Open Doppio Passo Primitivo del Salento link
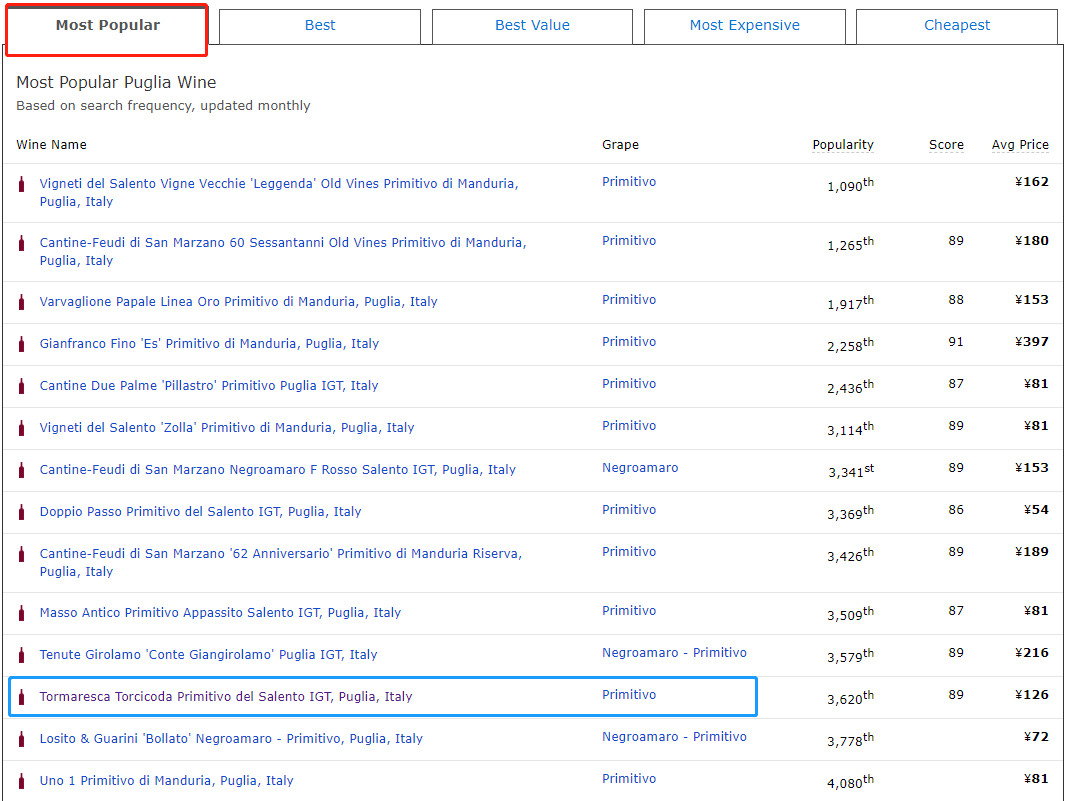This screenshot has width=1065, height=801. tap(200, 512)
